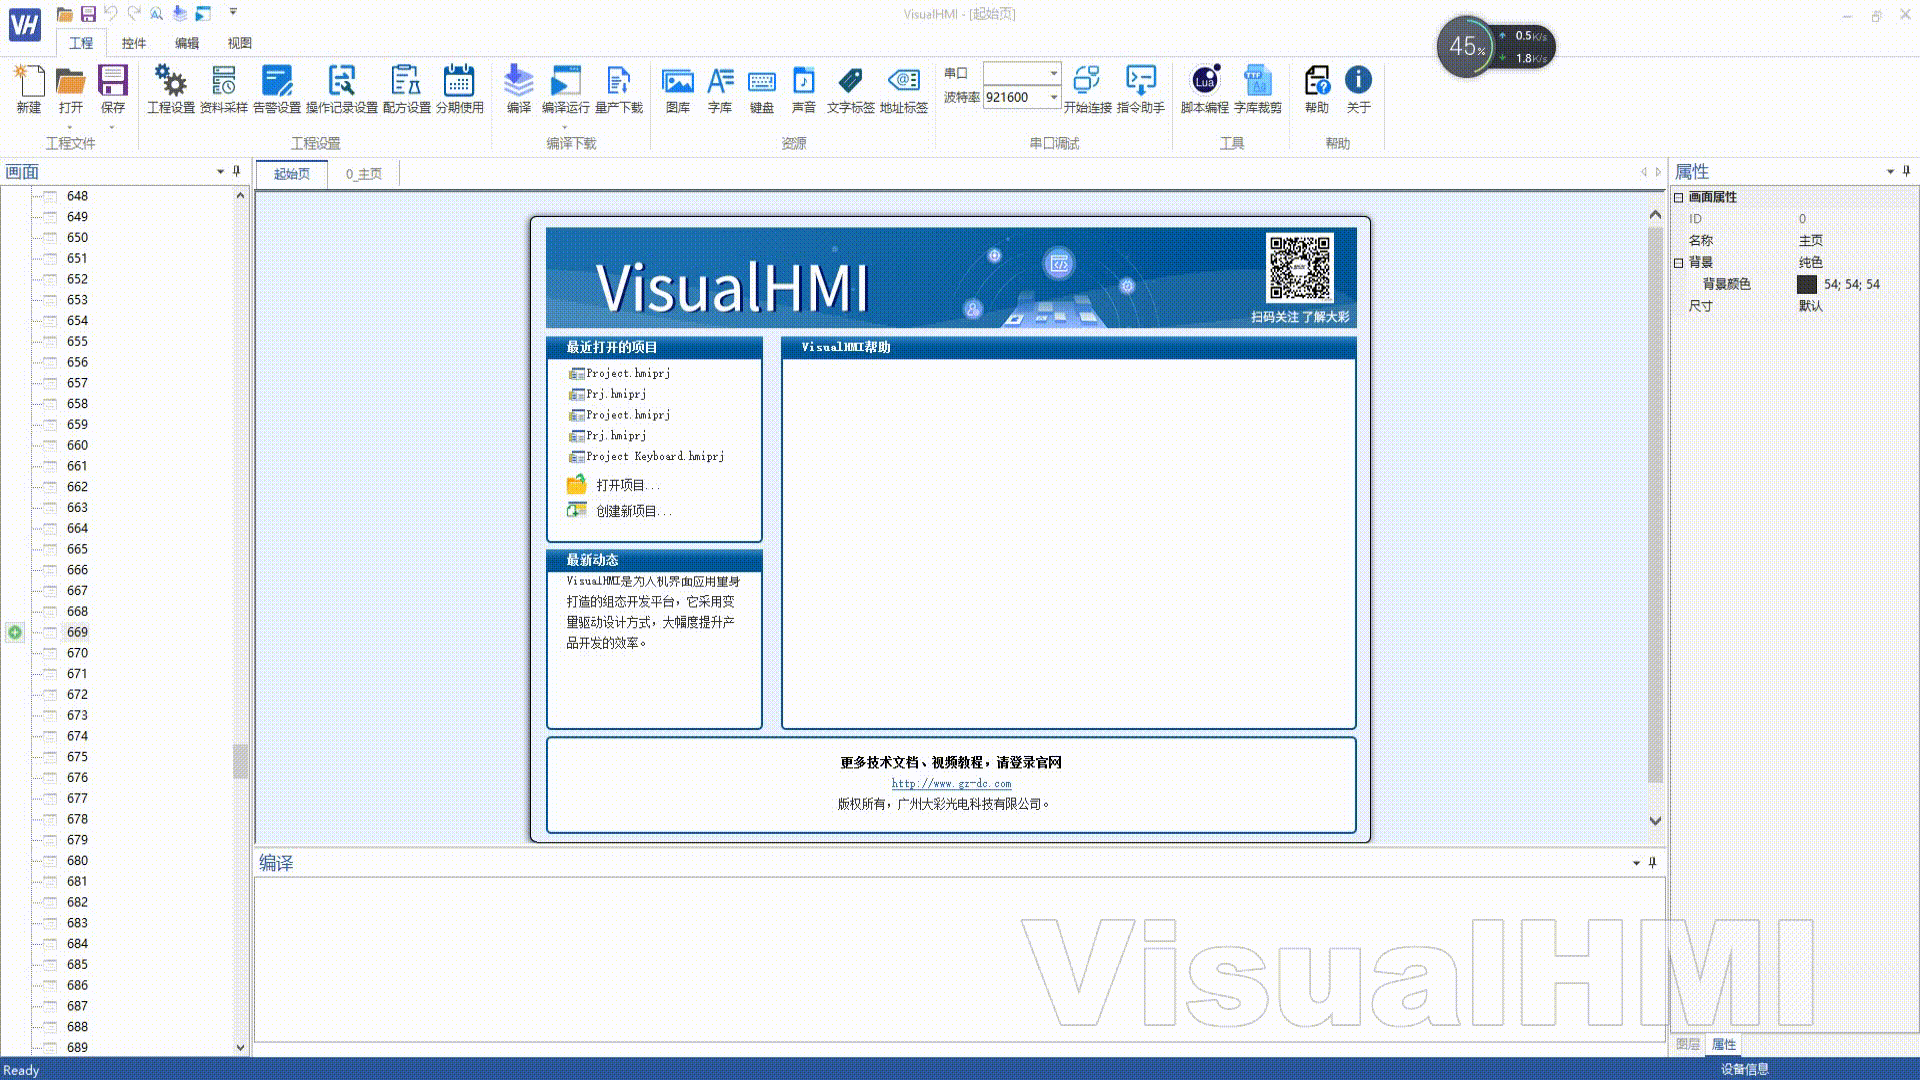Click the quick access save icon
The height and width of the screenshot is (1080, 1920).
(88, 13)
